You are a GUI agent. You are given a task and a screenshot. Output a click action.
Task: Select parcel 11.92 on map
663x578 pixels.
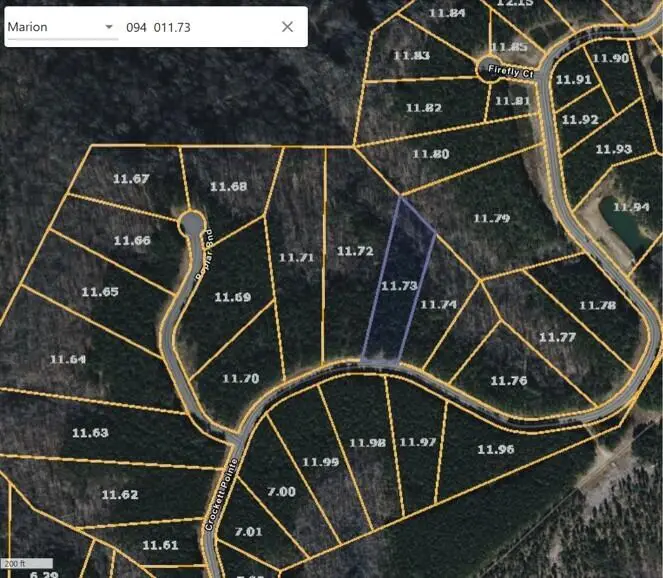[x=581, y=120]
